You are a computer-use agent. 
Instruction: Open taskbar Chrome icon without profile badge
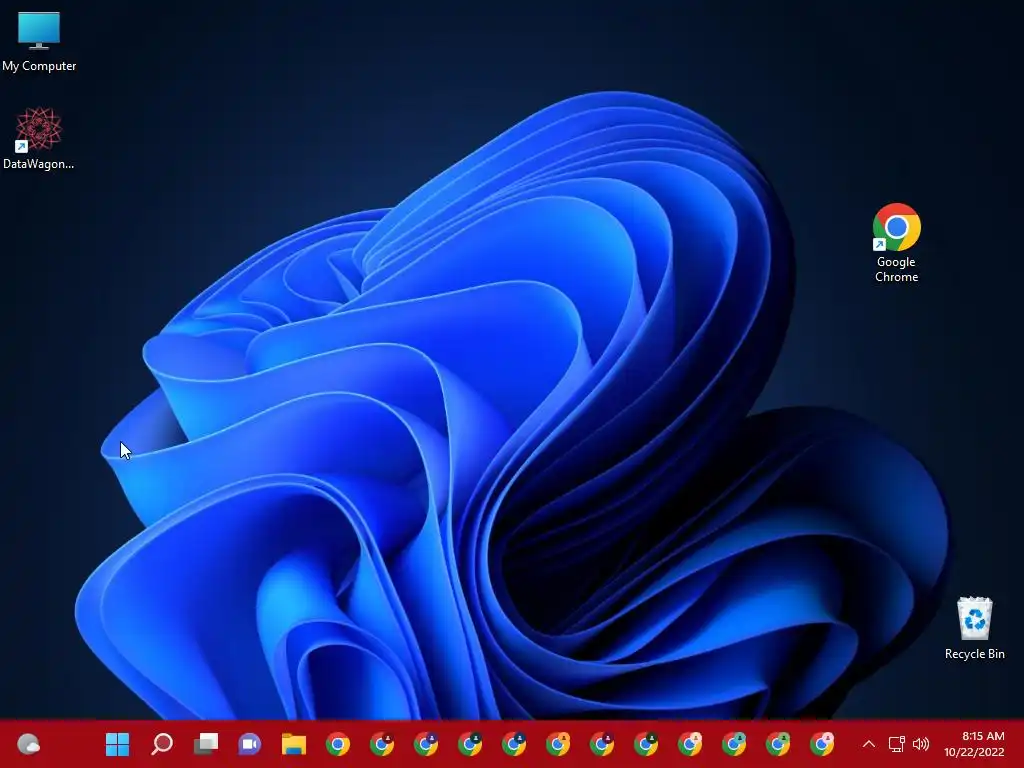pyautogui.click(x=338, y=744)
